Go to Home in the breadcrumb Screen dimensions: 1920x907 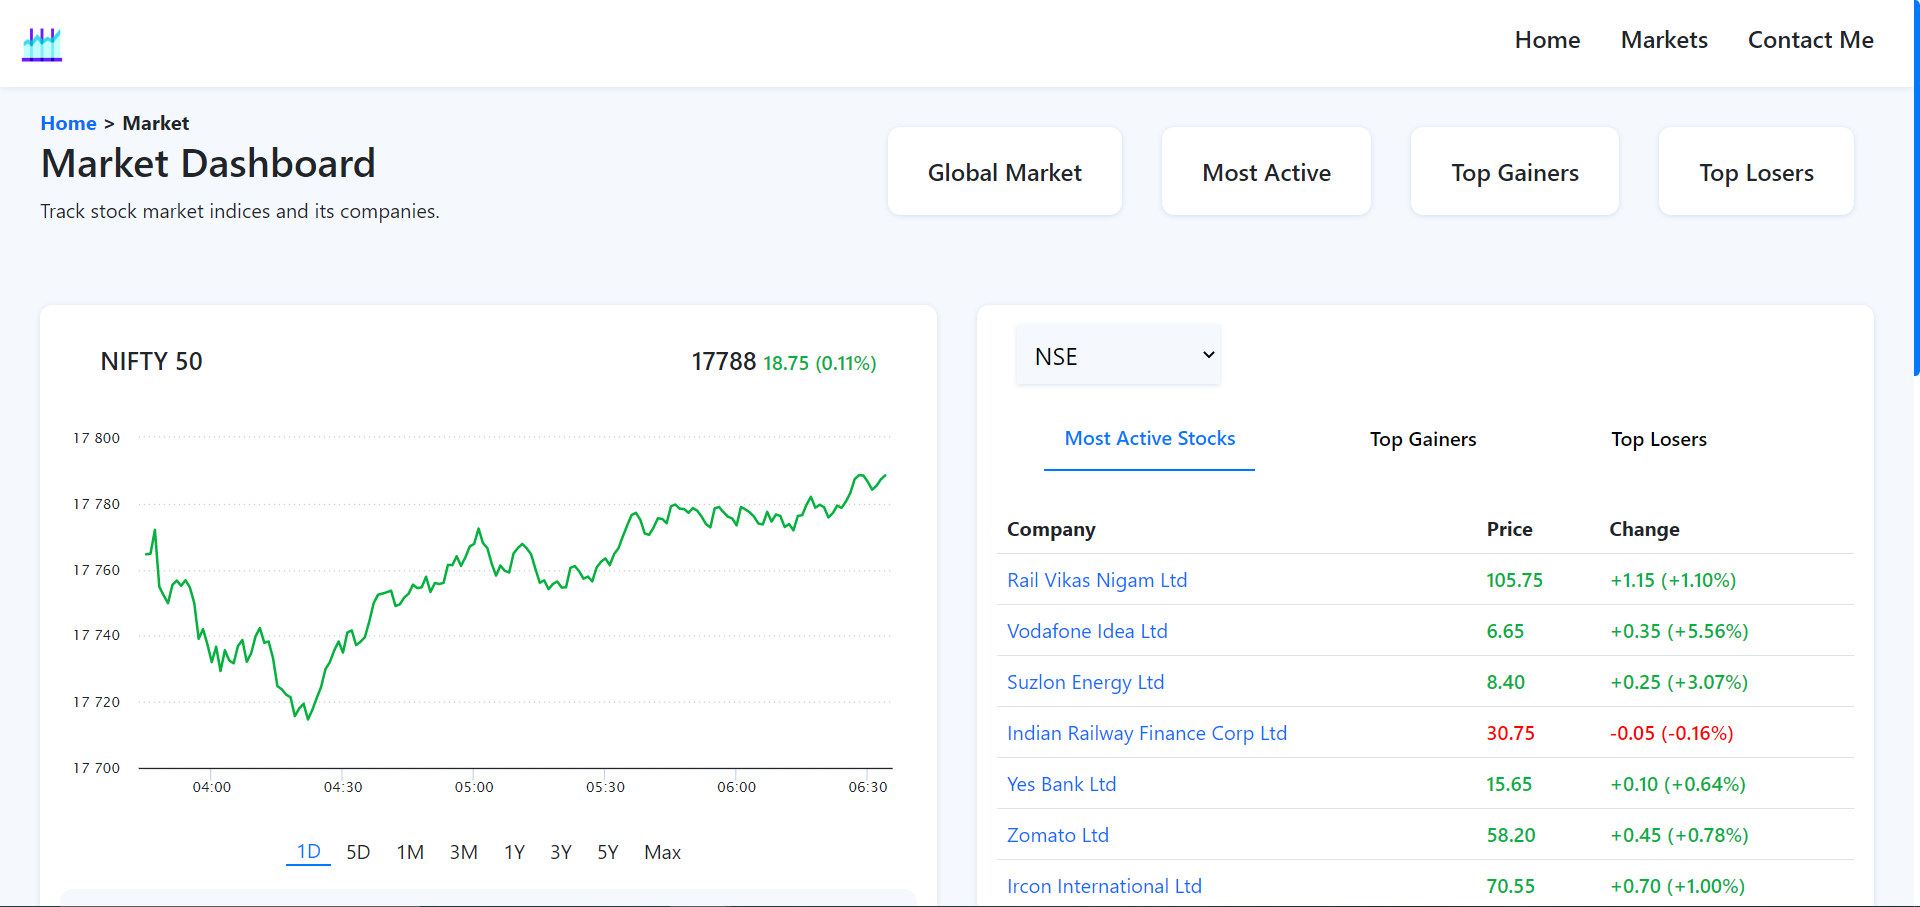68,123
